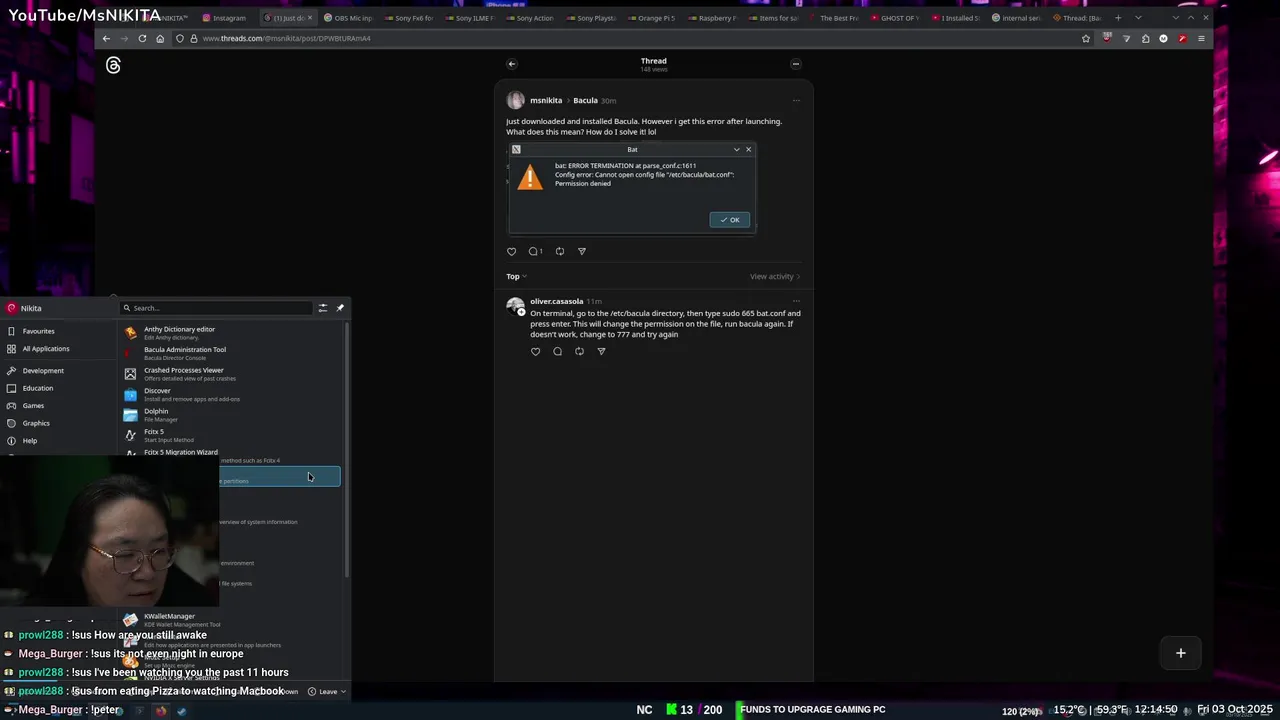Click the browser address bar URL

point(286,38)
